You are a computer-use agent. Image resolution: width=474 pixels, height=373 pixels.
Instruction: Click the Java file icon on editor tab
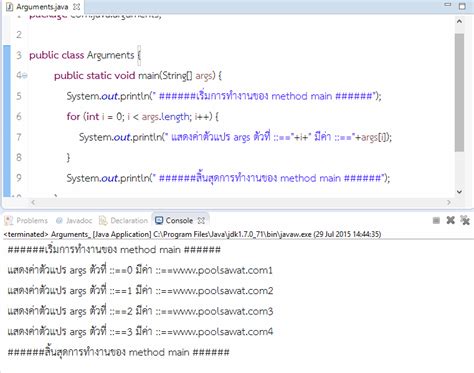[9, 7]
